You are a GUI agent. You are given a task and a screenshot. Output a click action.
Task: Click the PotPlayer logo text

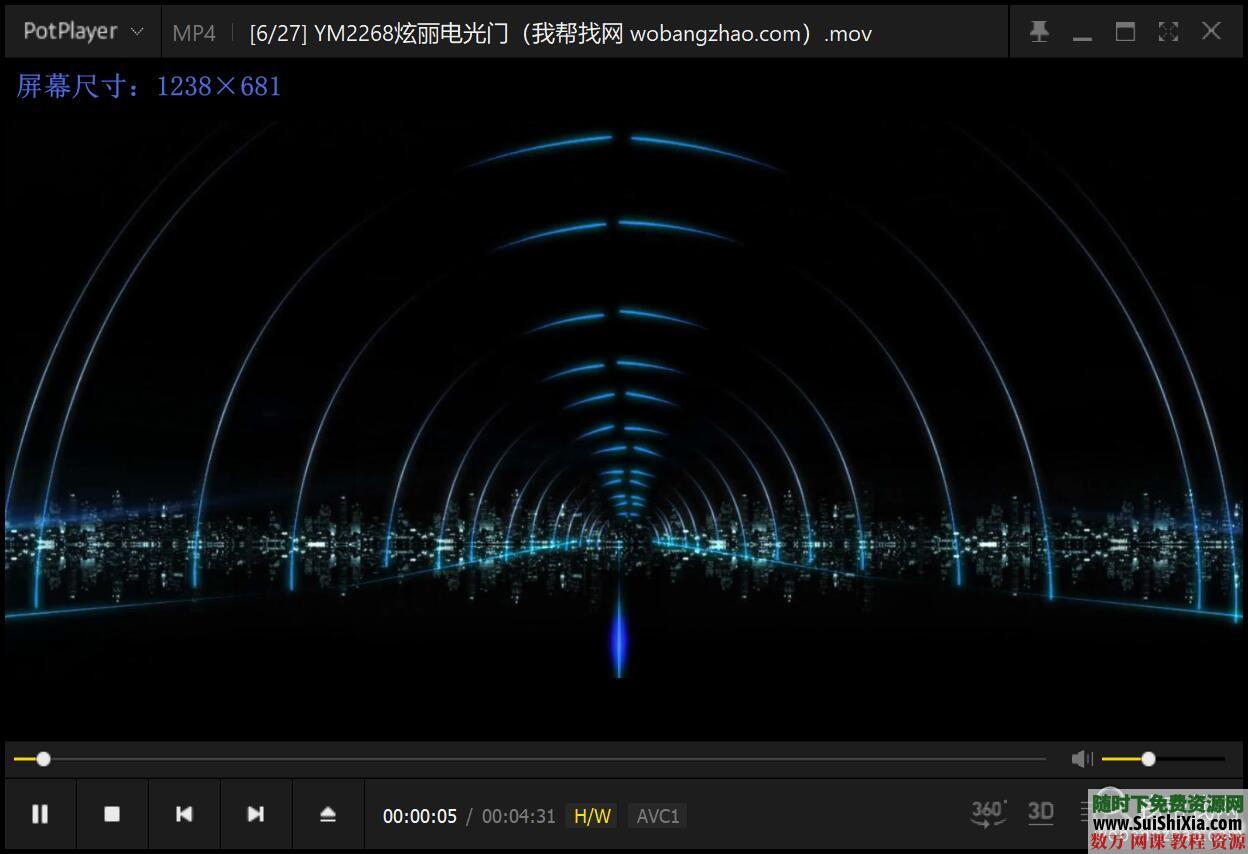[70, 31]
